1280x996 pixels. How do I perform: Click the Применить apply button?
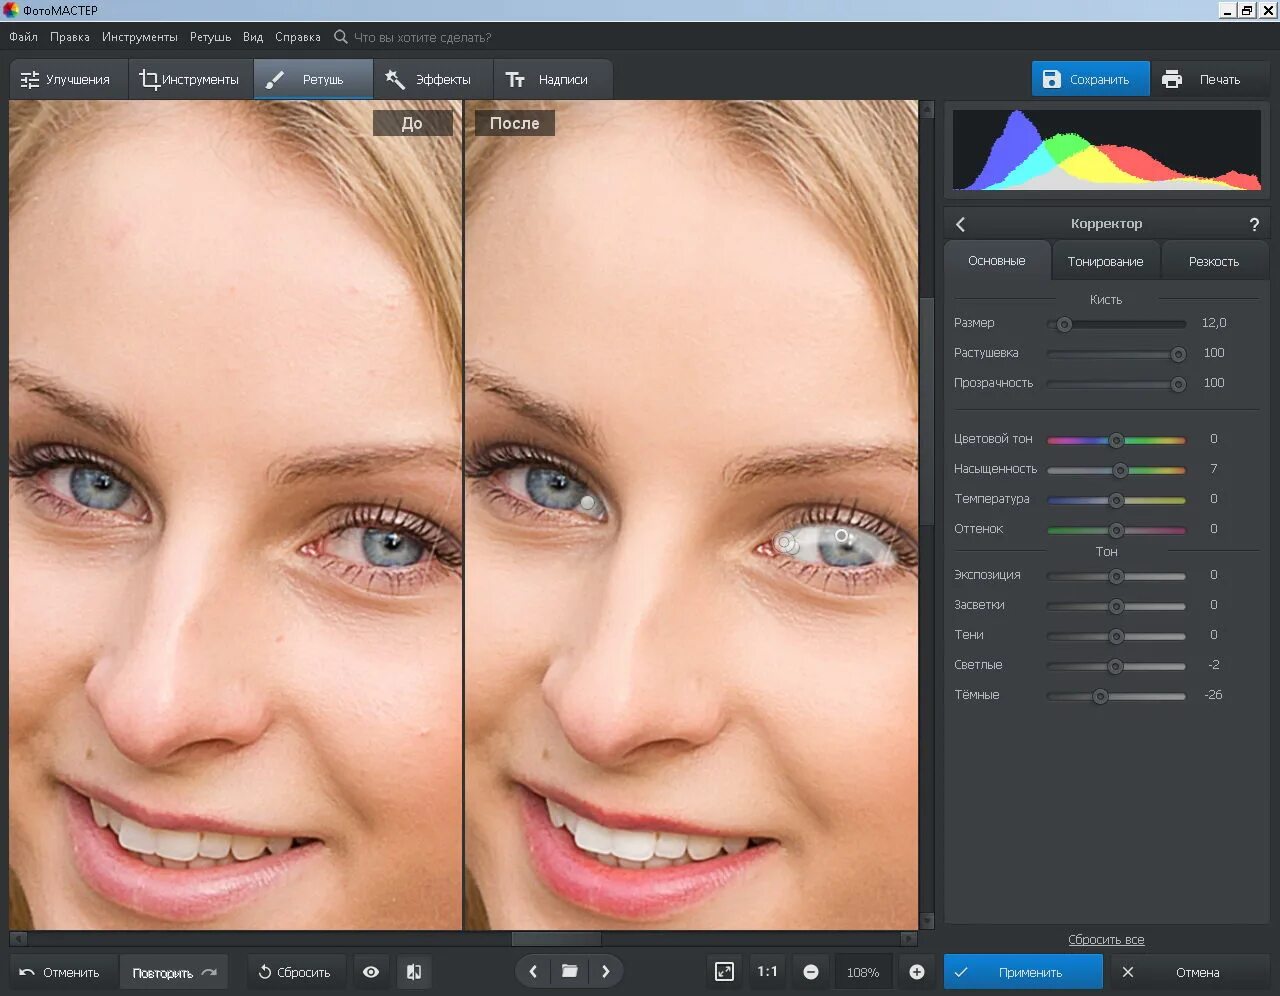coord(1023,972)
